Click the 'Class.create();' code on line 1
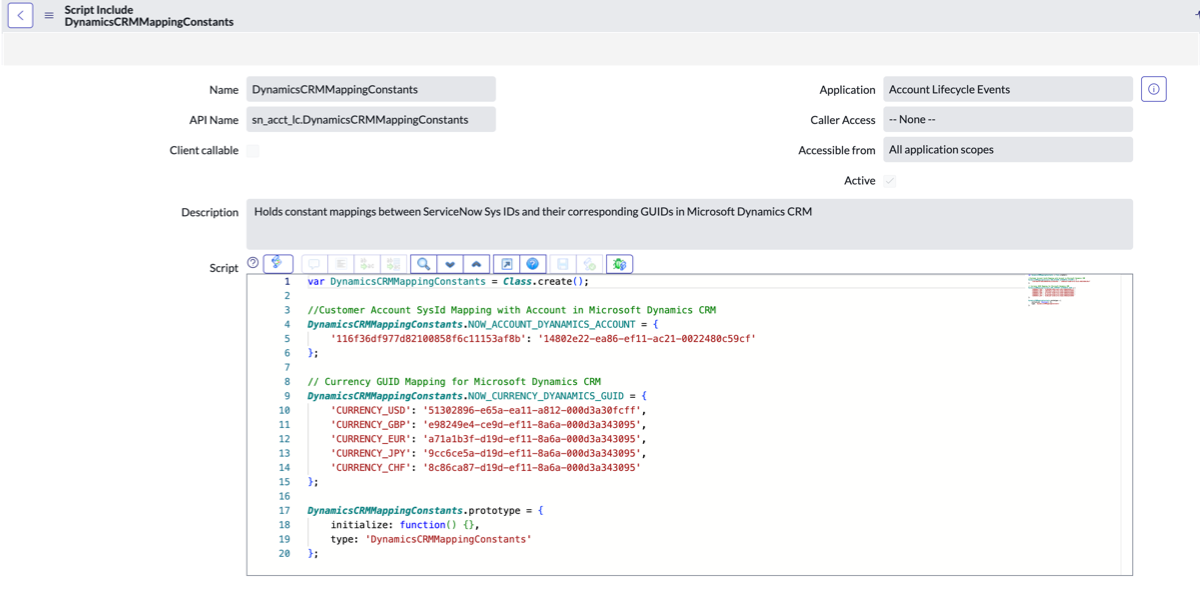 544,282
